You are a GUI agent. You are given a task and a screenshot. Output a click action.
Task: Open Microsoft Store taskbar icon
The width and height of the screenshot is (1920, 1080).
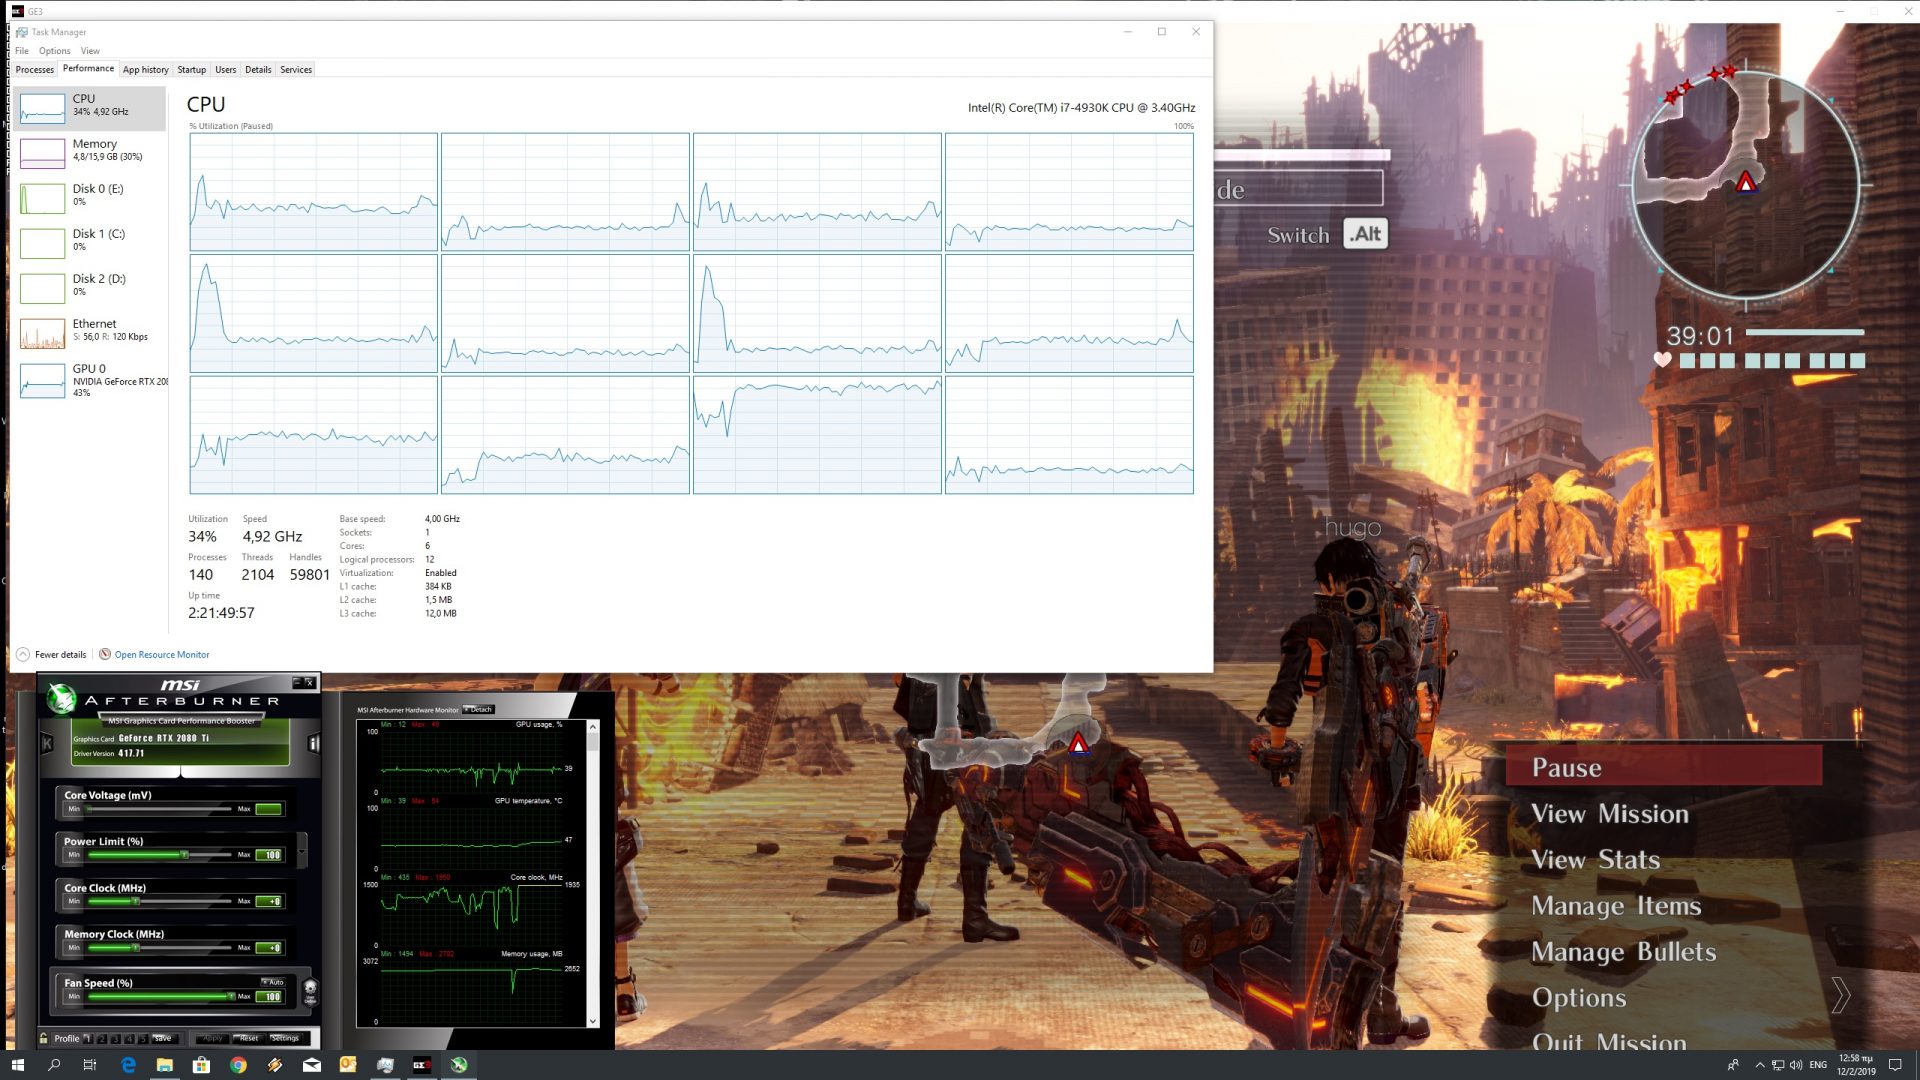point(201,1065)
